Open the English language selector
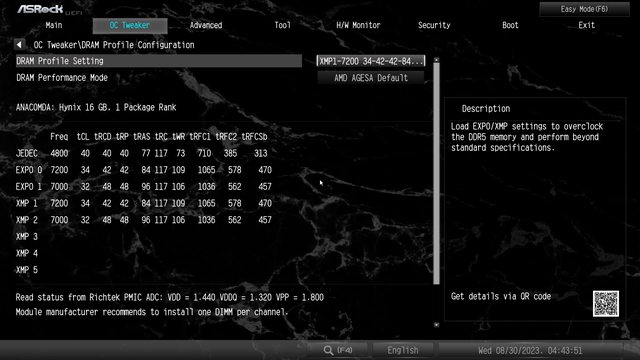 click(x=402, y=350)
